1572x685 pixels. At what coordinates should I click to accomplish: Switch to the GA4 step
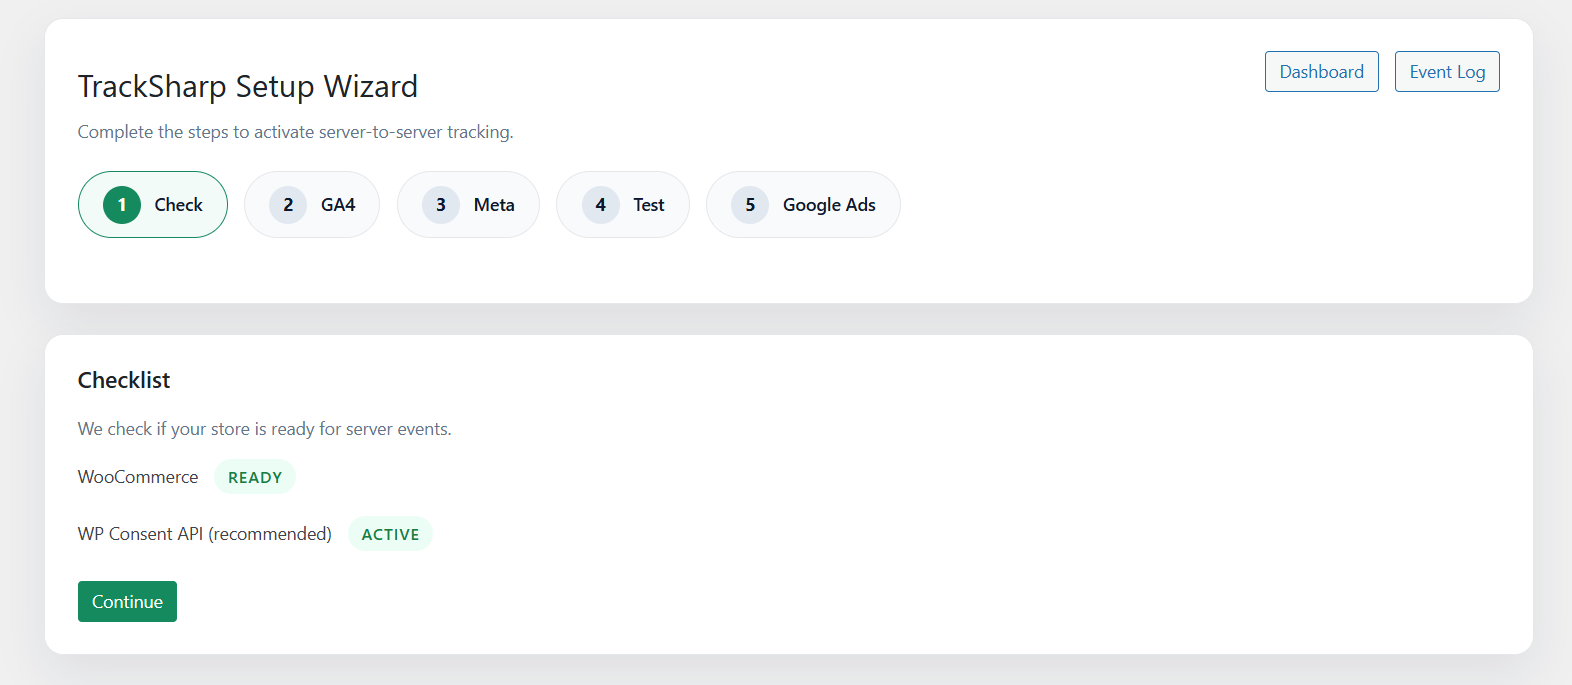point(312,204)
